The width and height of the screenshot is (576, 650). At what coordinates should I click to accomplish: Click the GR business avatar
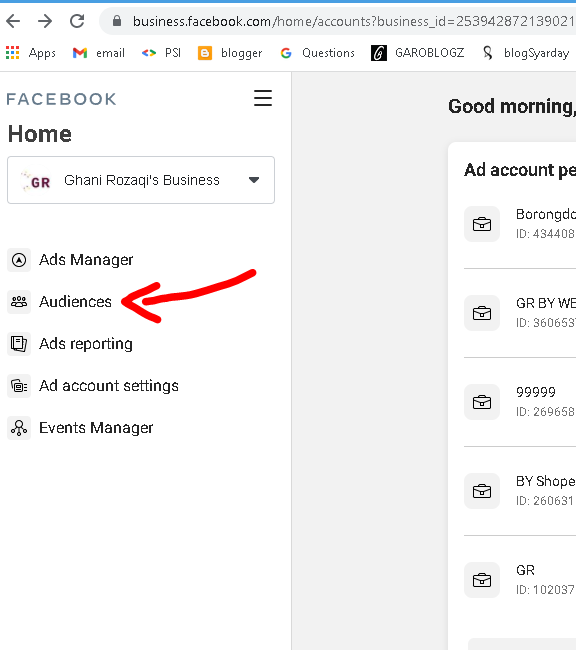36,181
